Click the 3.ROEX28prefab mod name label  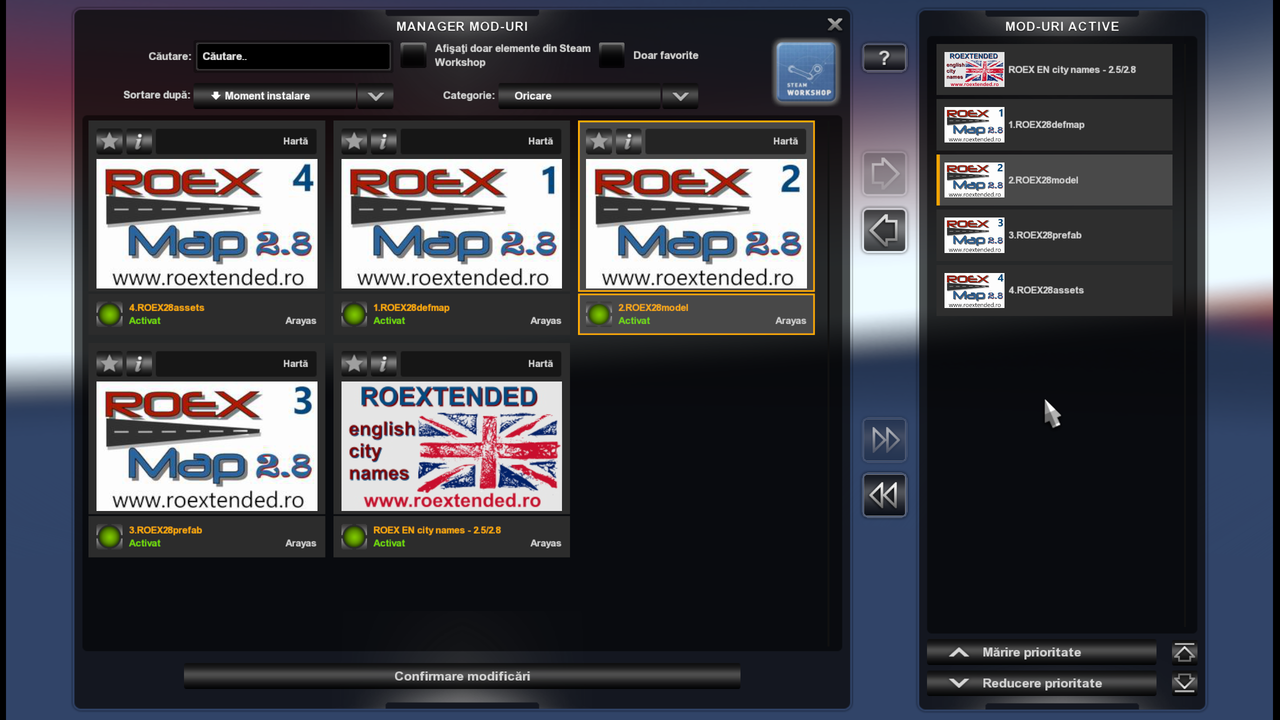coord(165,530)
